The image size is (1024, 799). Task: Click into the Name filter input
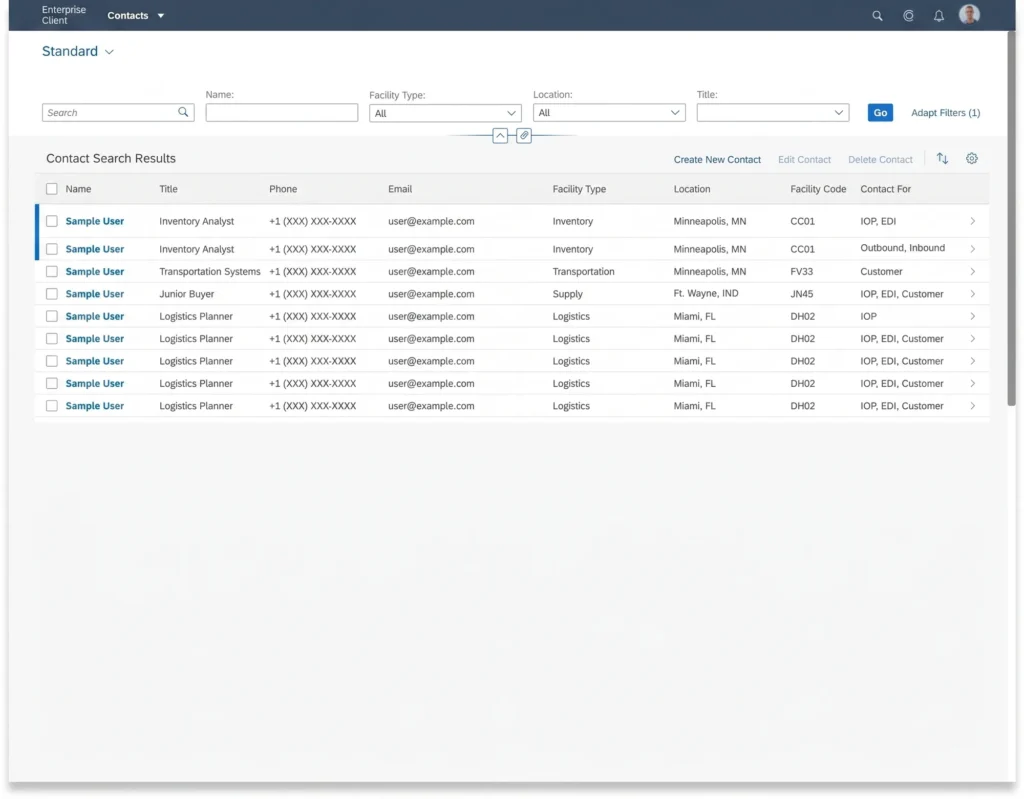pyautogui.click(x=281, y=112)
